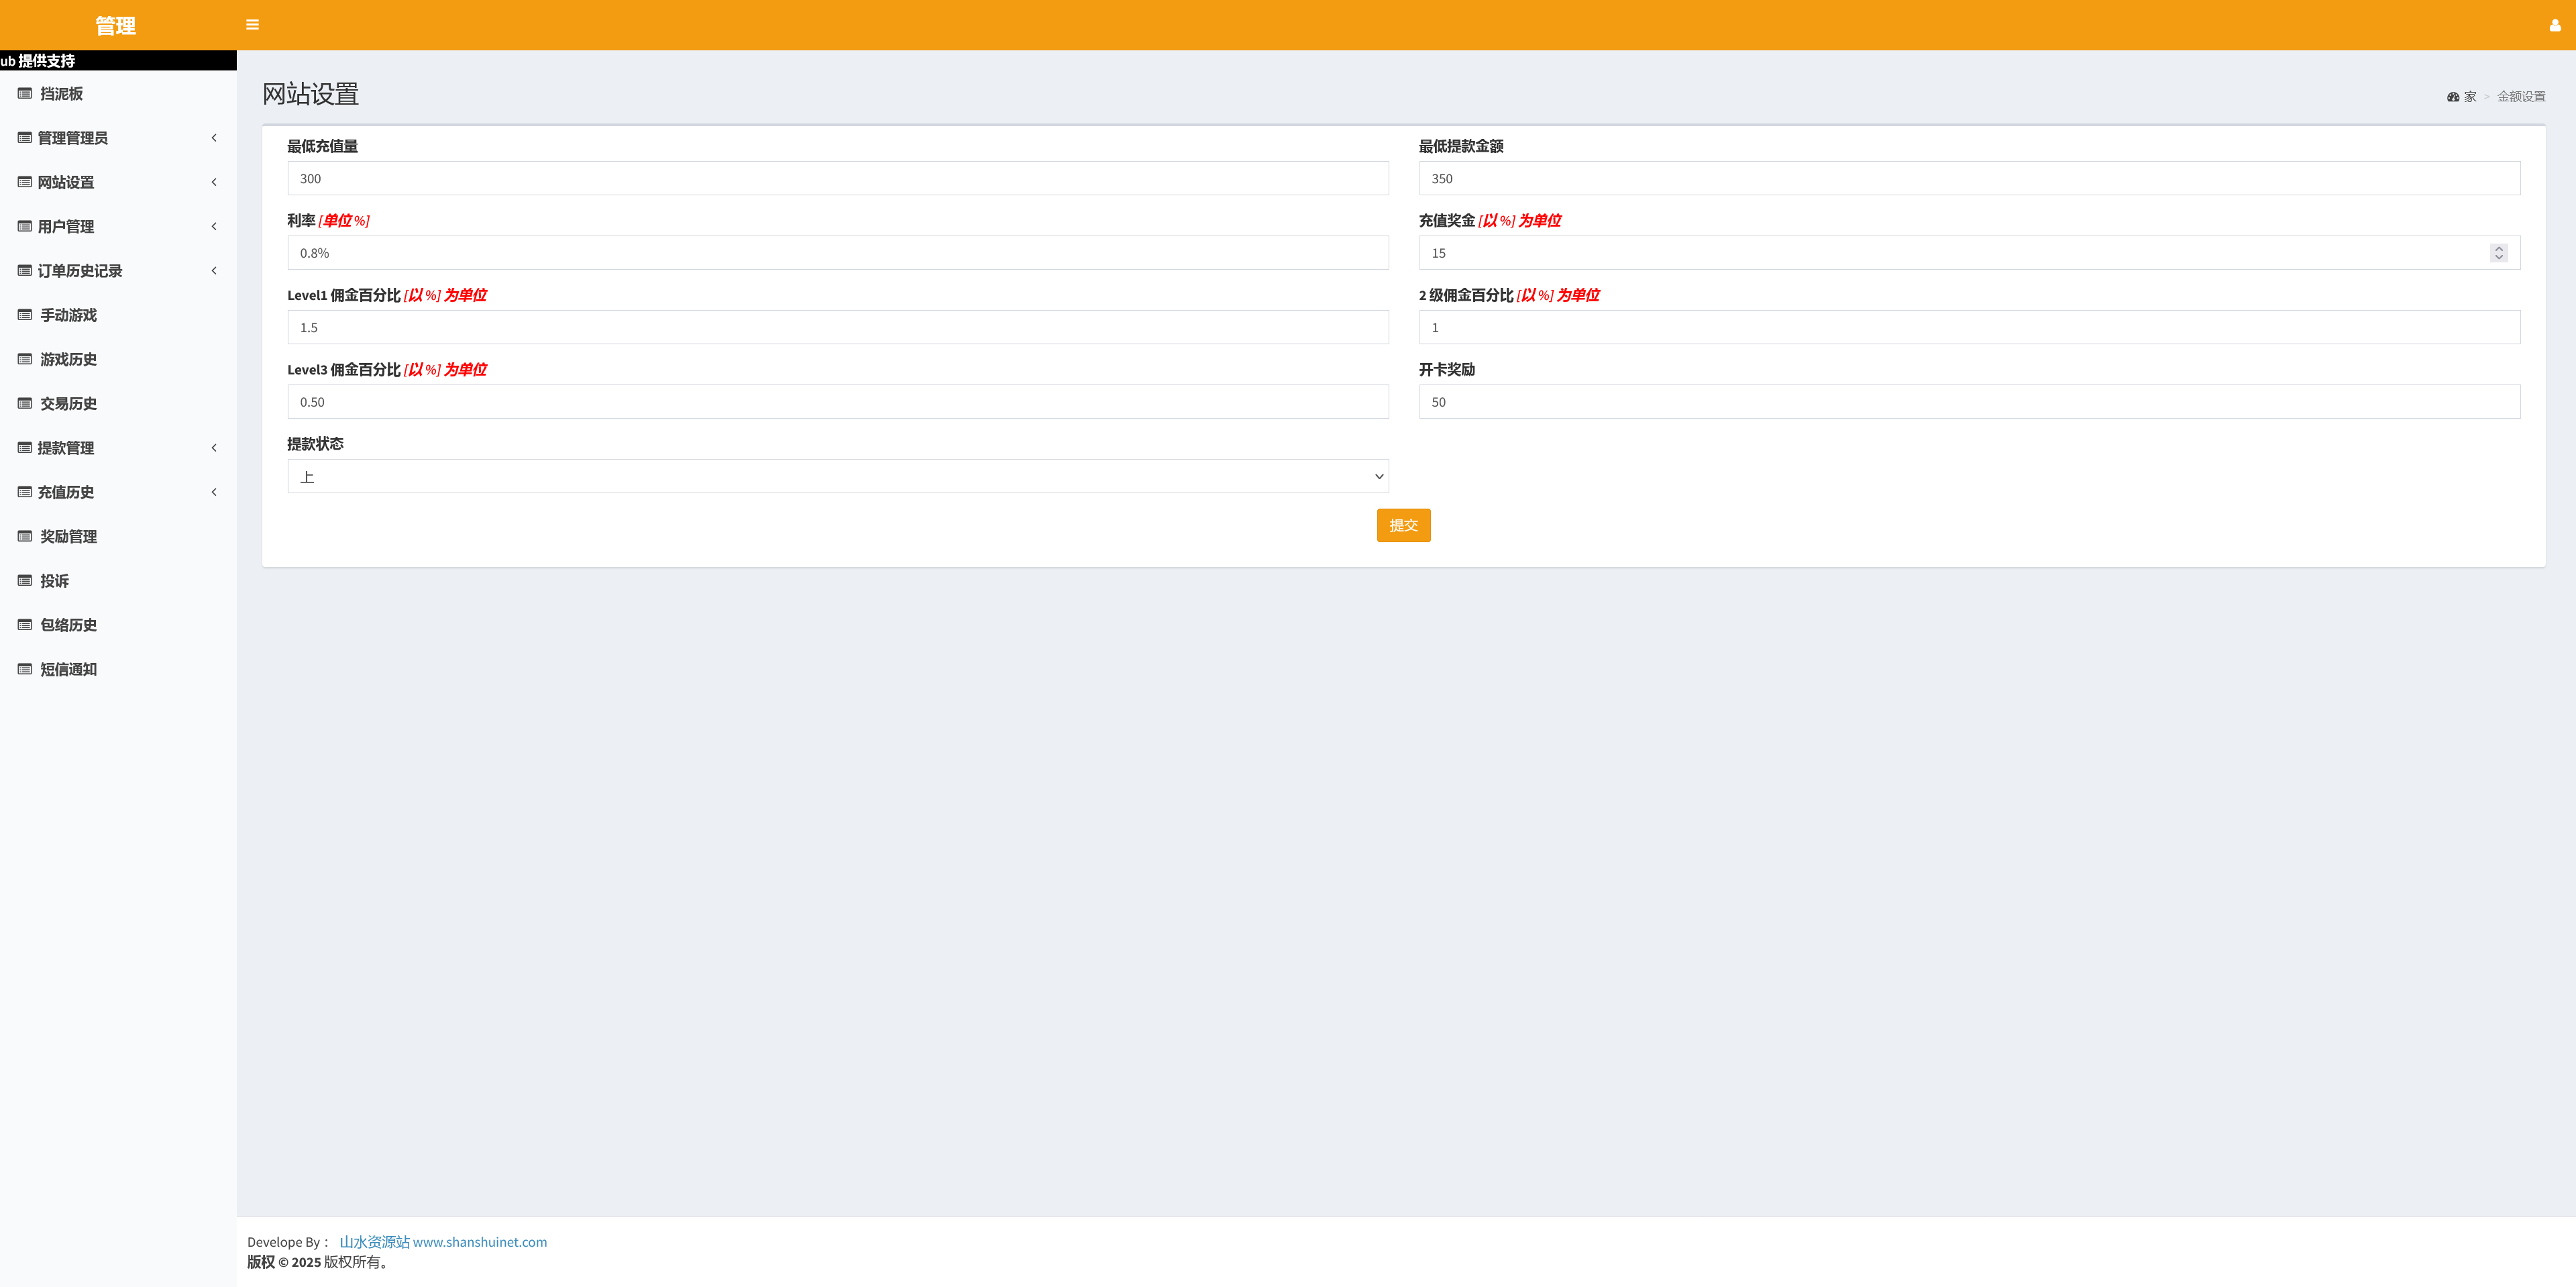
Task: Open 投诉 menu item
Action: pyautogui.click(x=54, y=581)
